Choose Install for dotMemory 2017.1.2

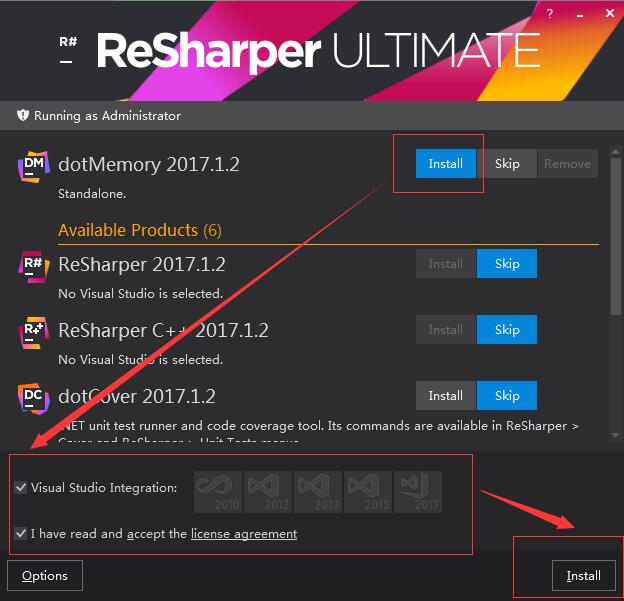pos(446,164)
